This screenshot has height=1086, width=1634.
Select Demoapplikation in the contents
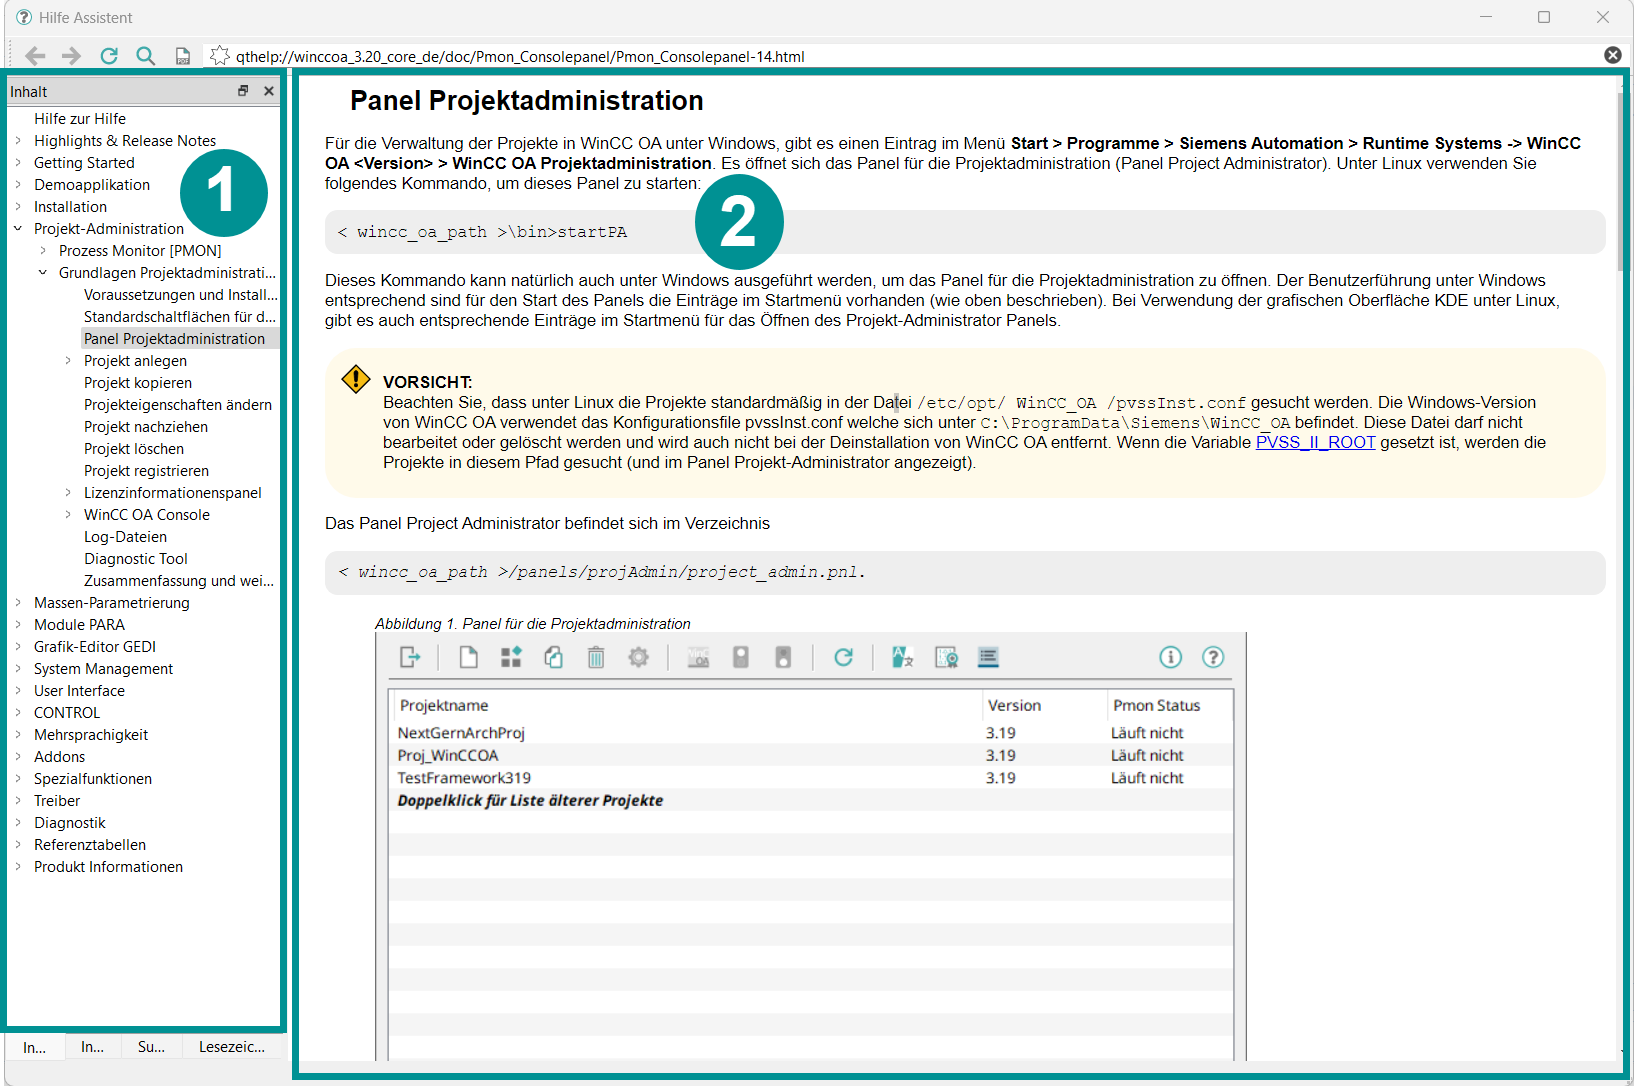[x=92, y=185]
